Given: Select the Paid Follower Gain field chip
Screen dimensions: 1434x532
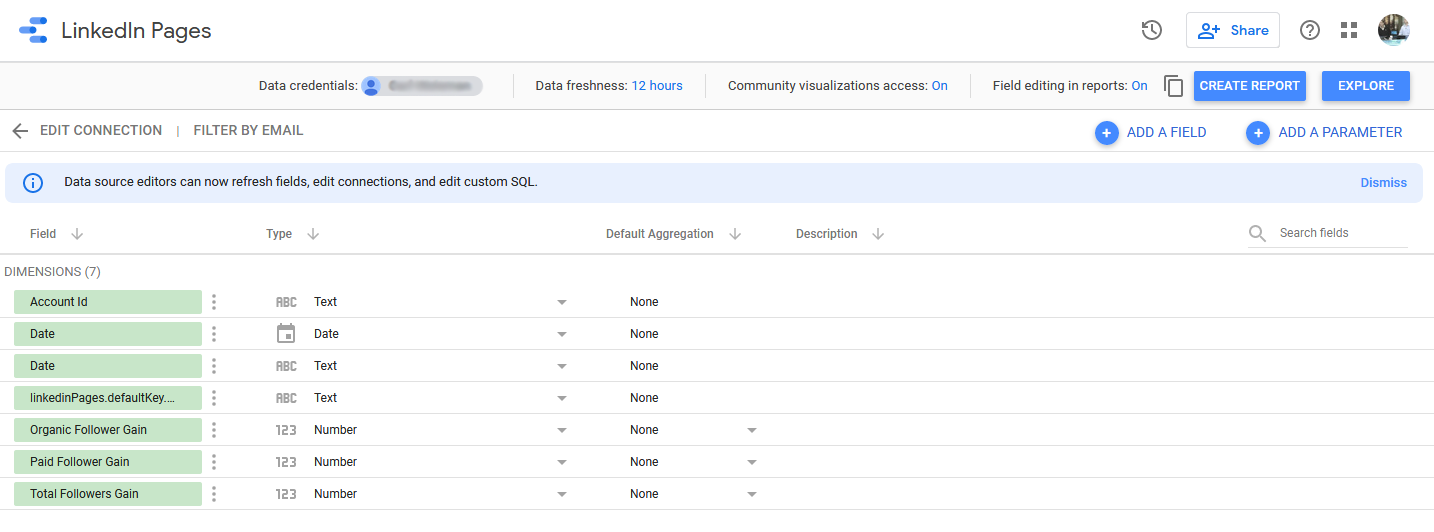Looking at the screenshot, I should (108, 462).
